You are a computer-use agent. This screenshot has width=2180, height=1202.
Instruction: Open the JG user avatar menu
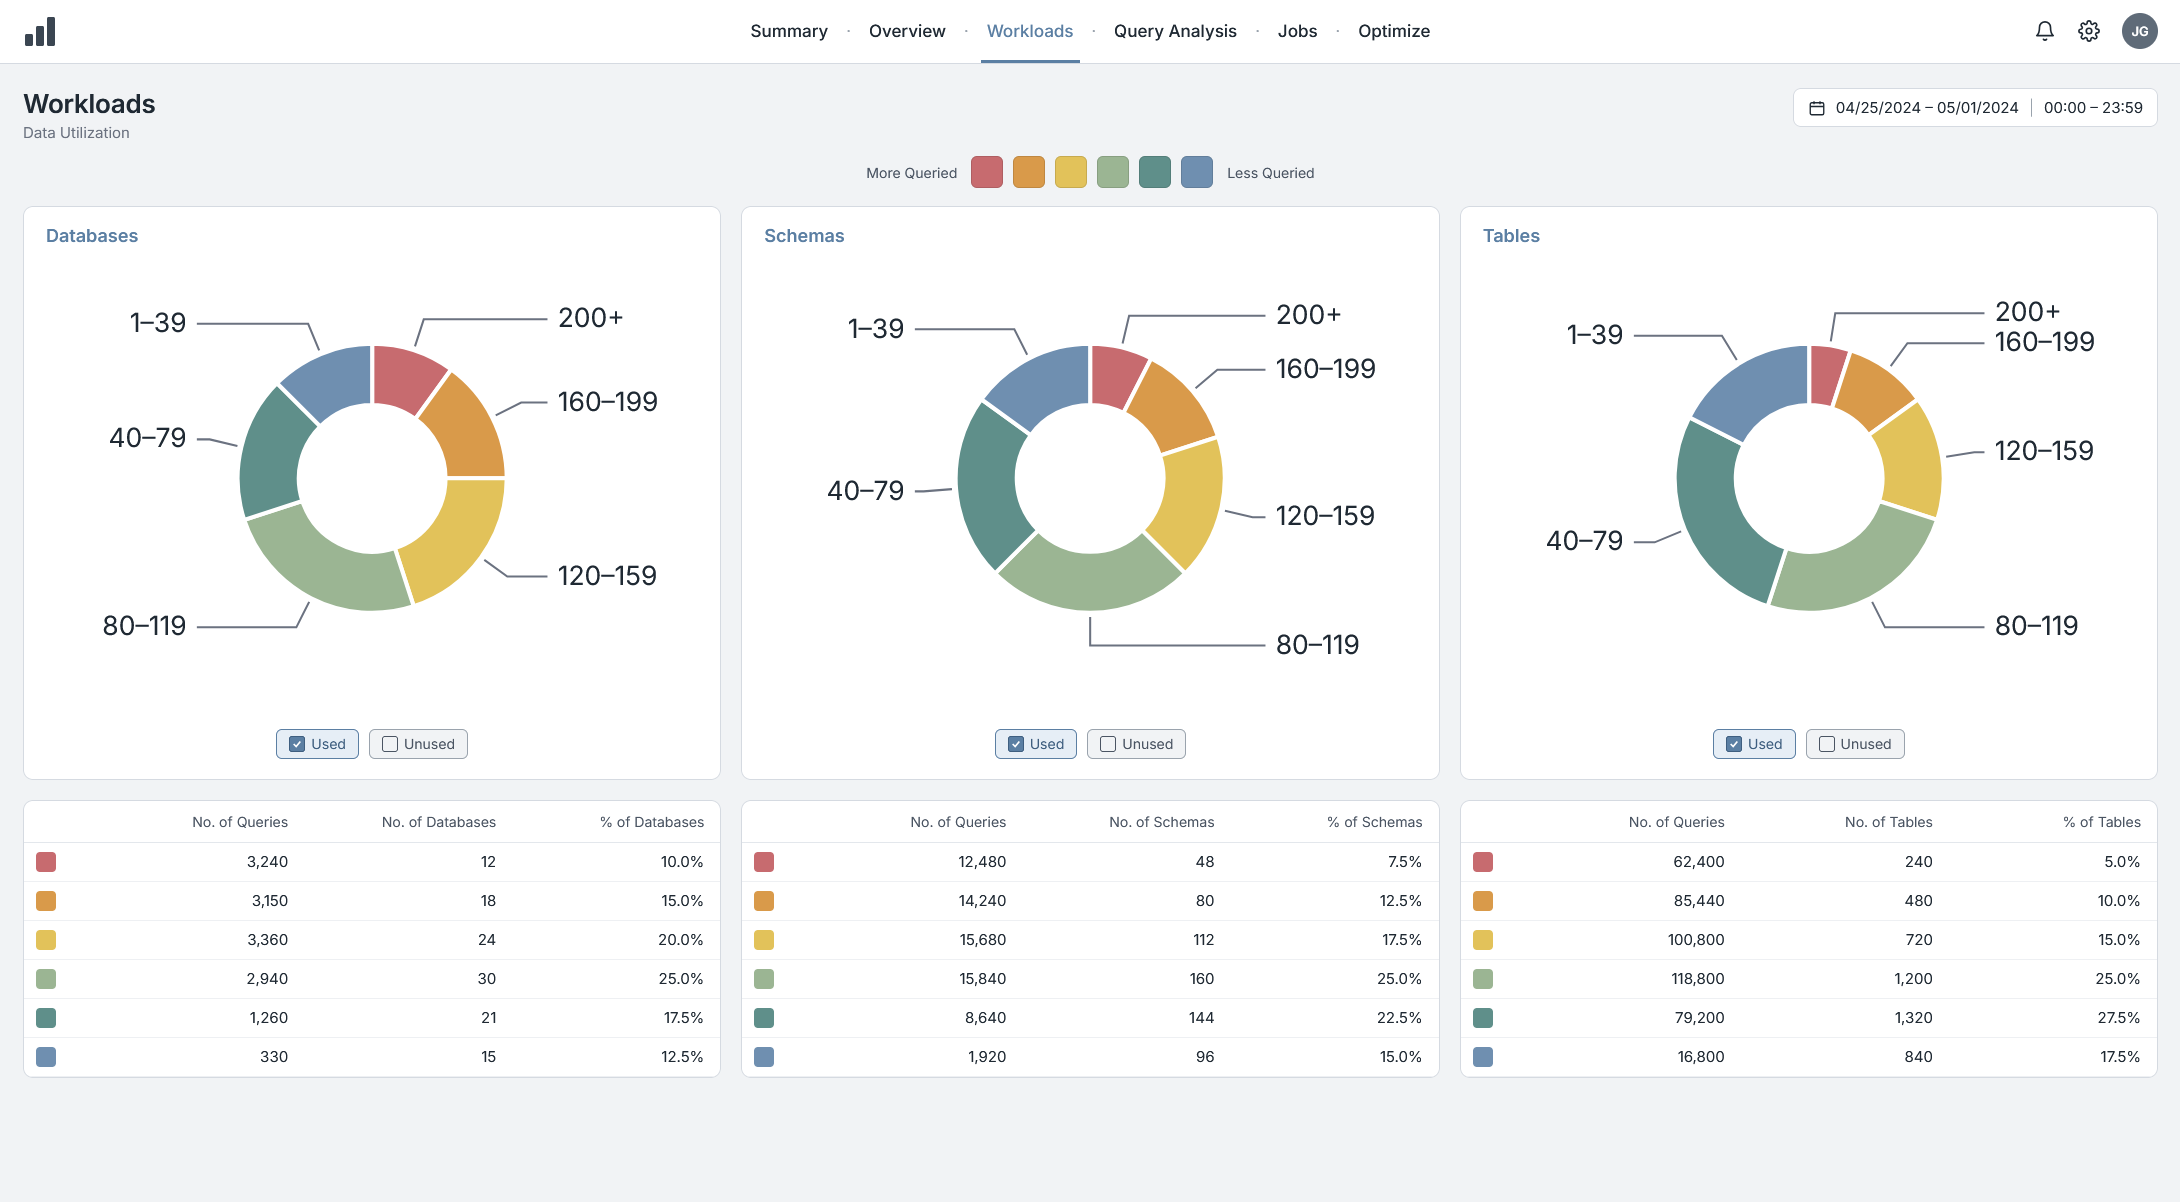[x=2140, y=31]
